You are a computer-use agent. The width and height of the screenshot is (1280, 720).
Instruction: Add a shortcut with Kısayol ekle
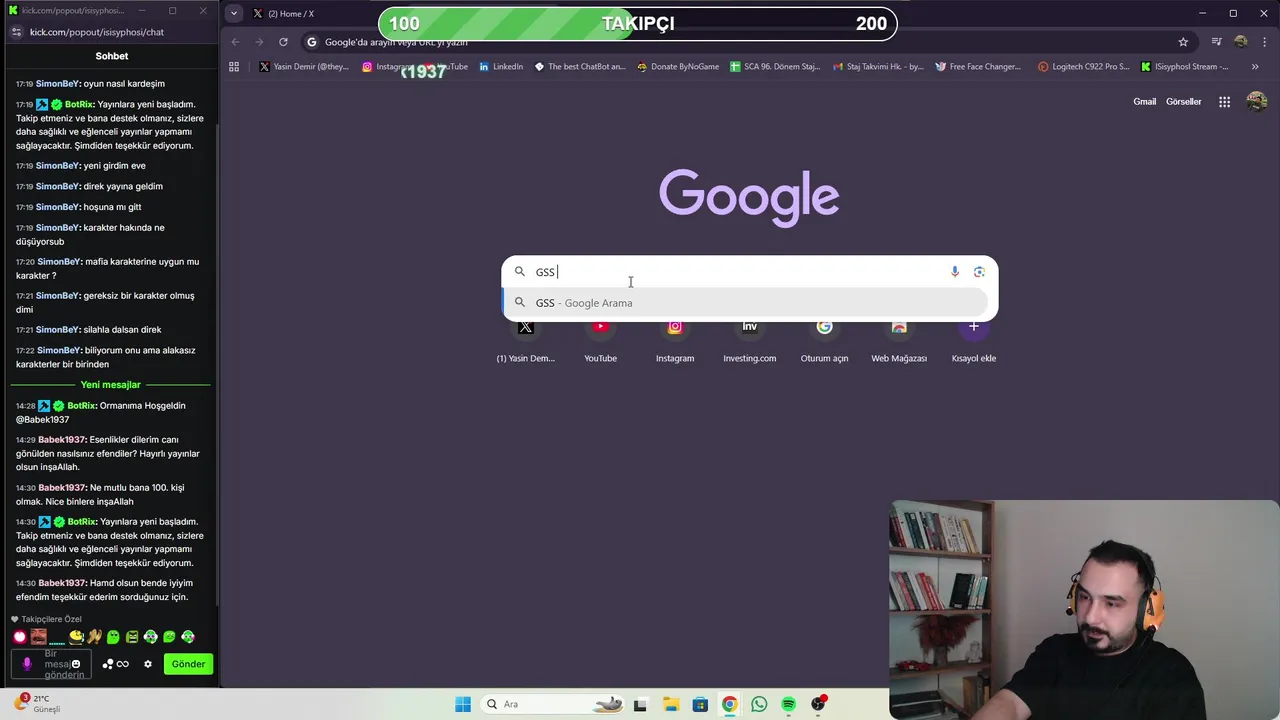pos(973,340)
